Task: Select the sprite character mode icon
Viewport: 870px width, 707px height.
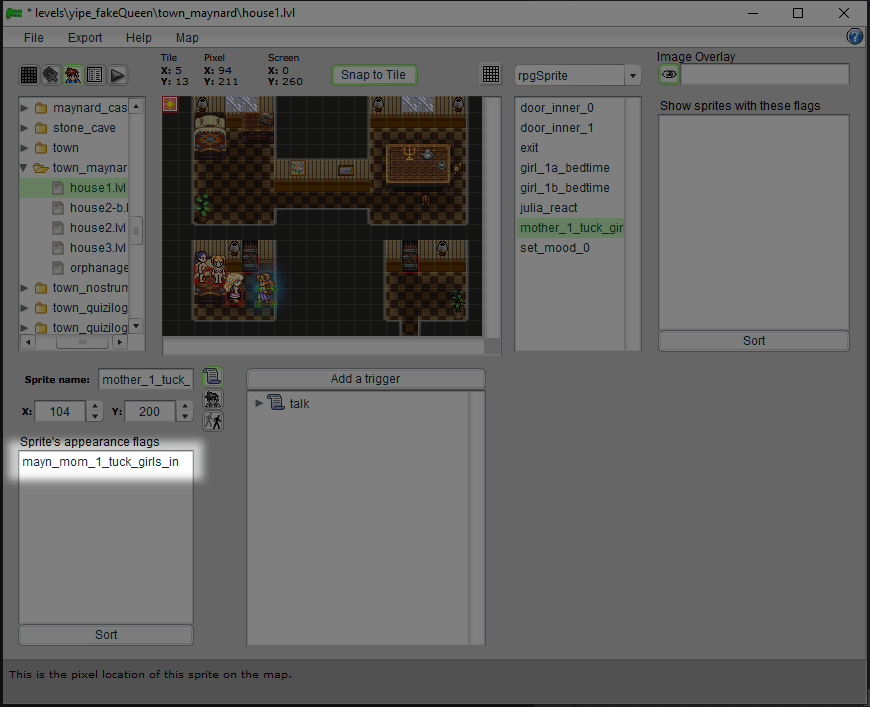Action: (x=73, y=75)
